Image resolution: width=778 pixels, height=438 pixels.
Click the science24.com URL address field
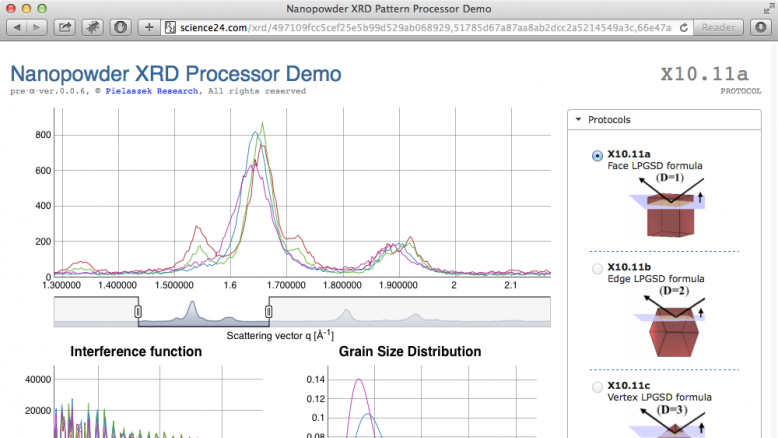click(425, 28)
